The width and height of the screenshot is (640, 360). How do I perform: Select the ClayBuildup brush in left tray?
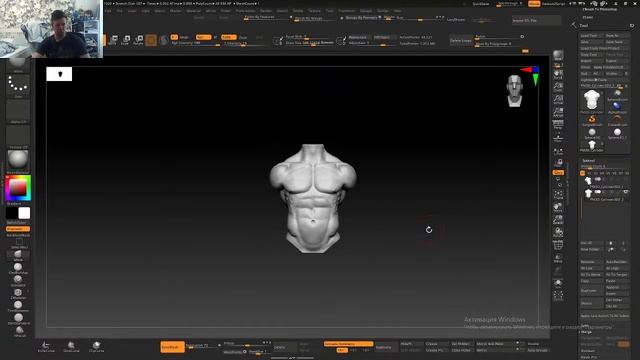click(x=18, y=268)
